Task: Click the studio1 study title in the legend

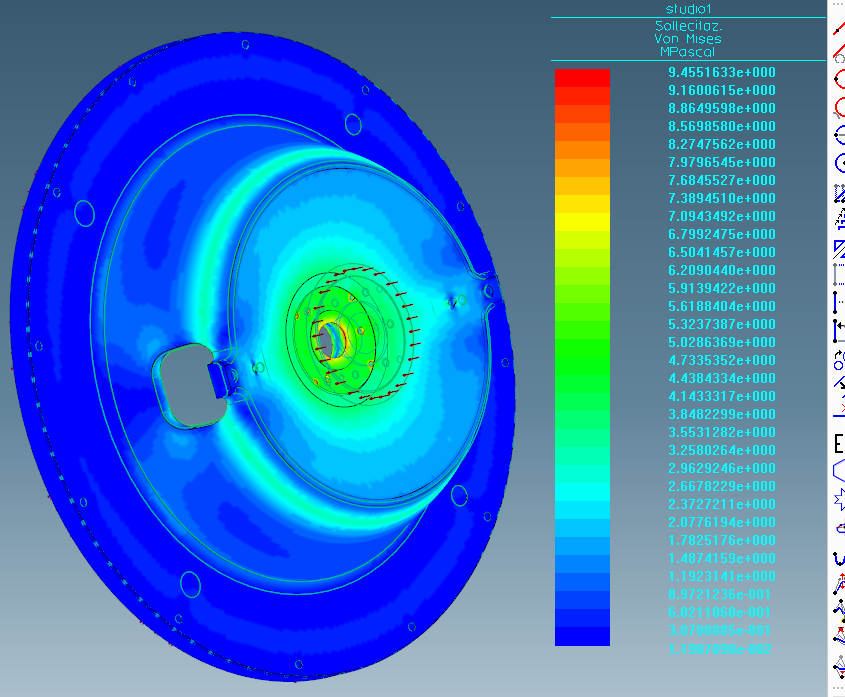Action: 688,9
